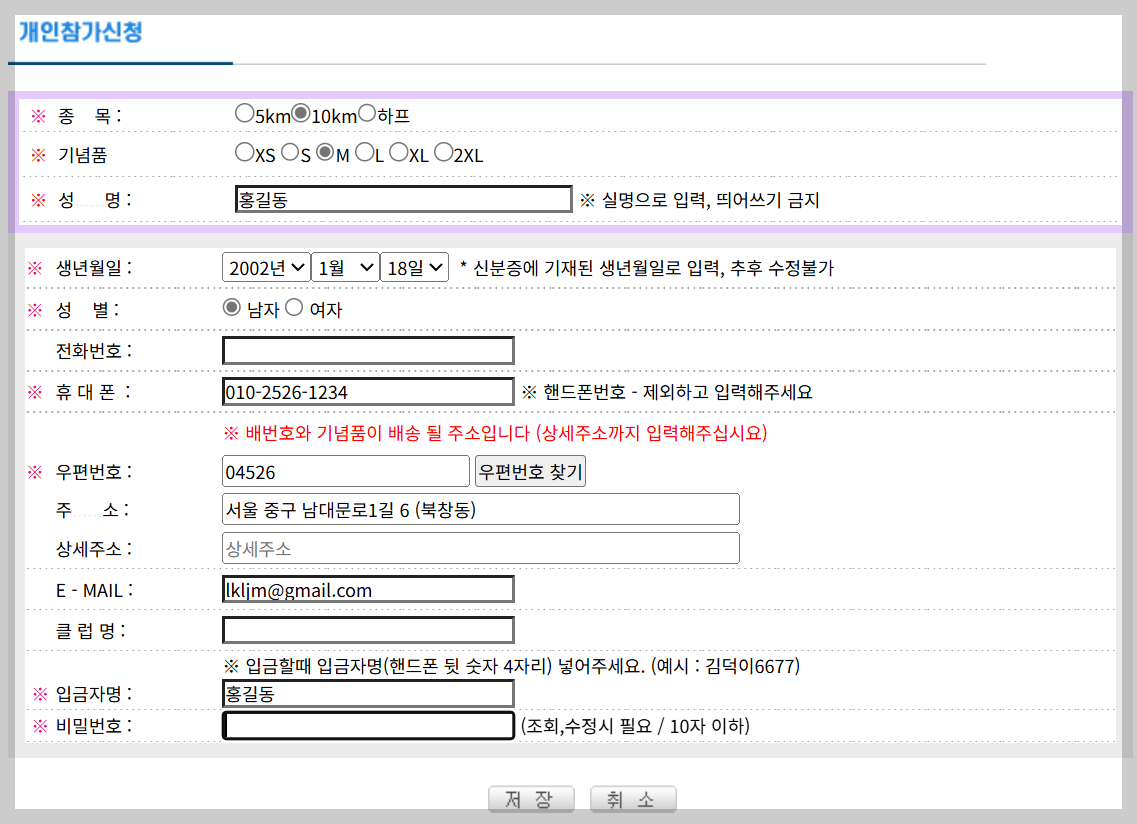The width and height of the screenshot is (1137, 824).
Task: Open the birth month dropdown 1월
Action: point(345,268)
